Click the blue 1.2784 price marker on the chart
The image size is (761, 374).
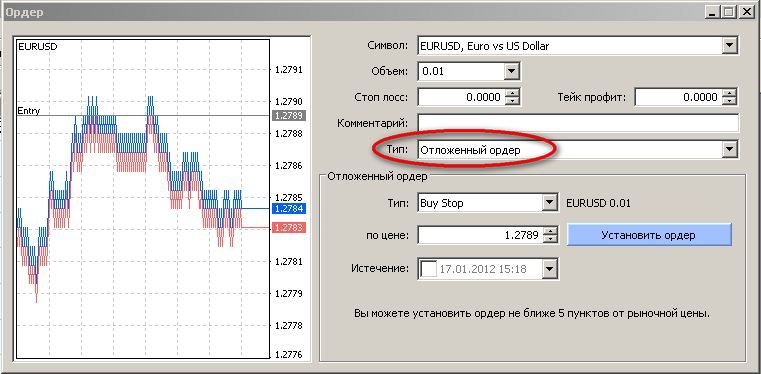289,209
